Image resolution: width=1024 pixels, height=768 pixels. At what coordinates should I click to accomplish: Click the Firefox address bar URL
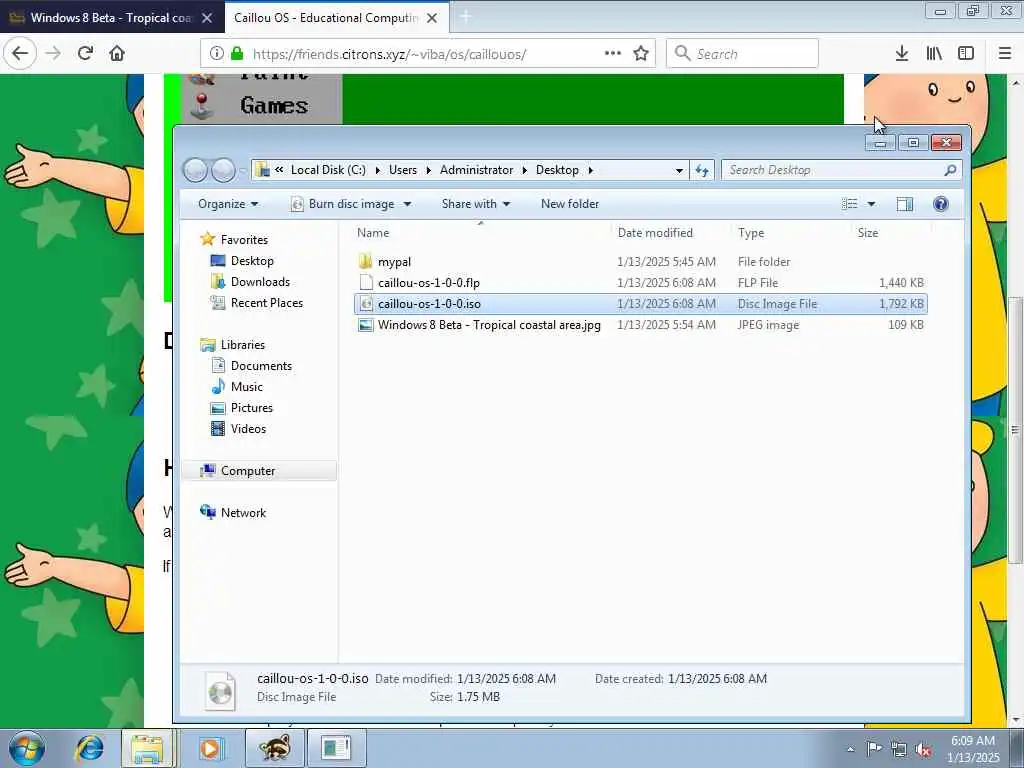[x=389, y=54]
